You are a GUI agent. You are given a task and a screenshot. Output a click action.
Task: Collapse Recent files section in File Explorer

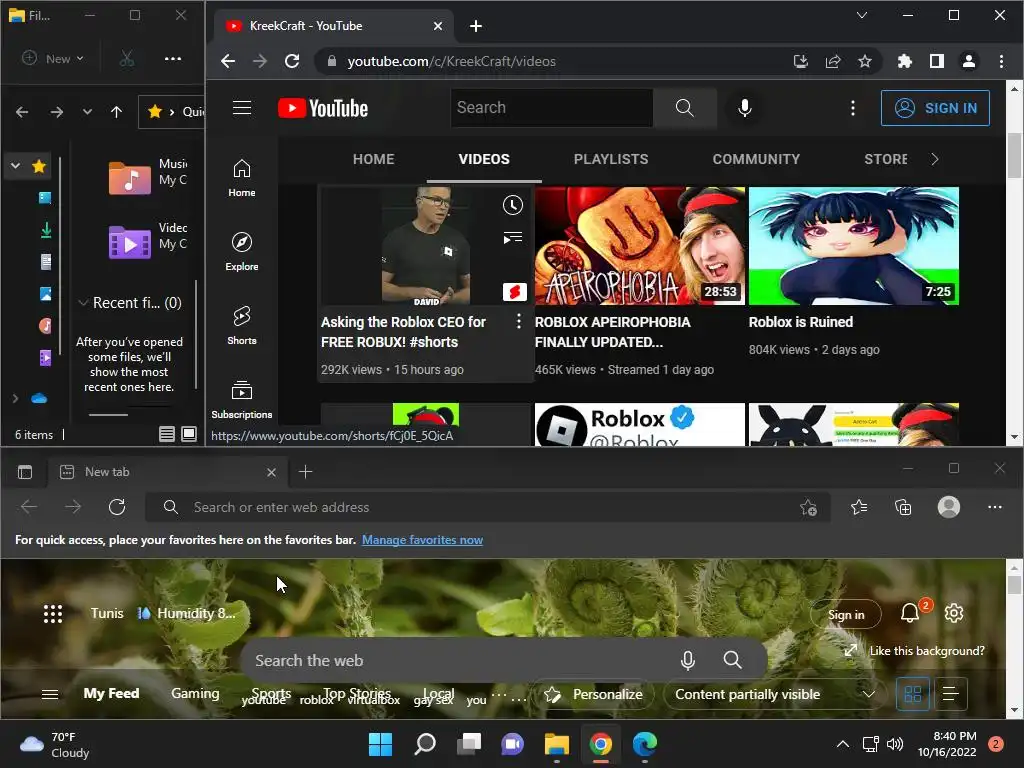pos(83,302)
